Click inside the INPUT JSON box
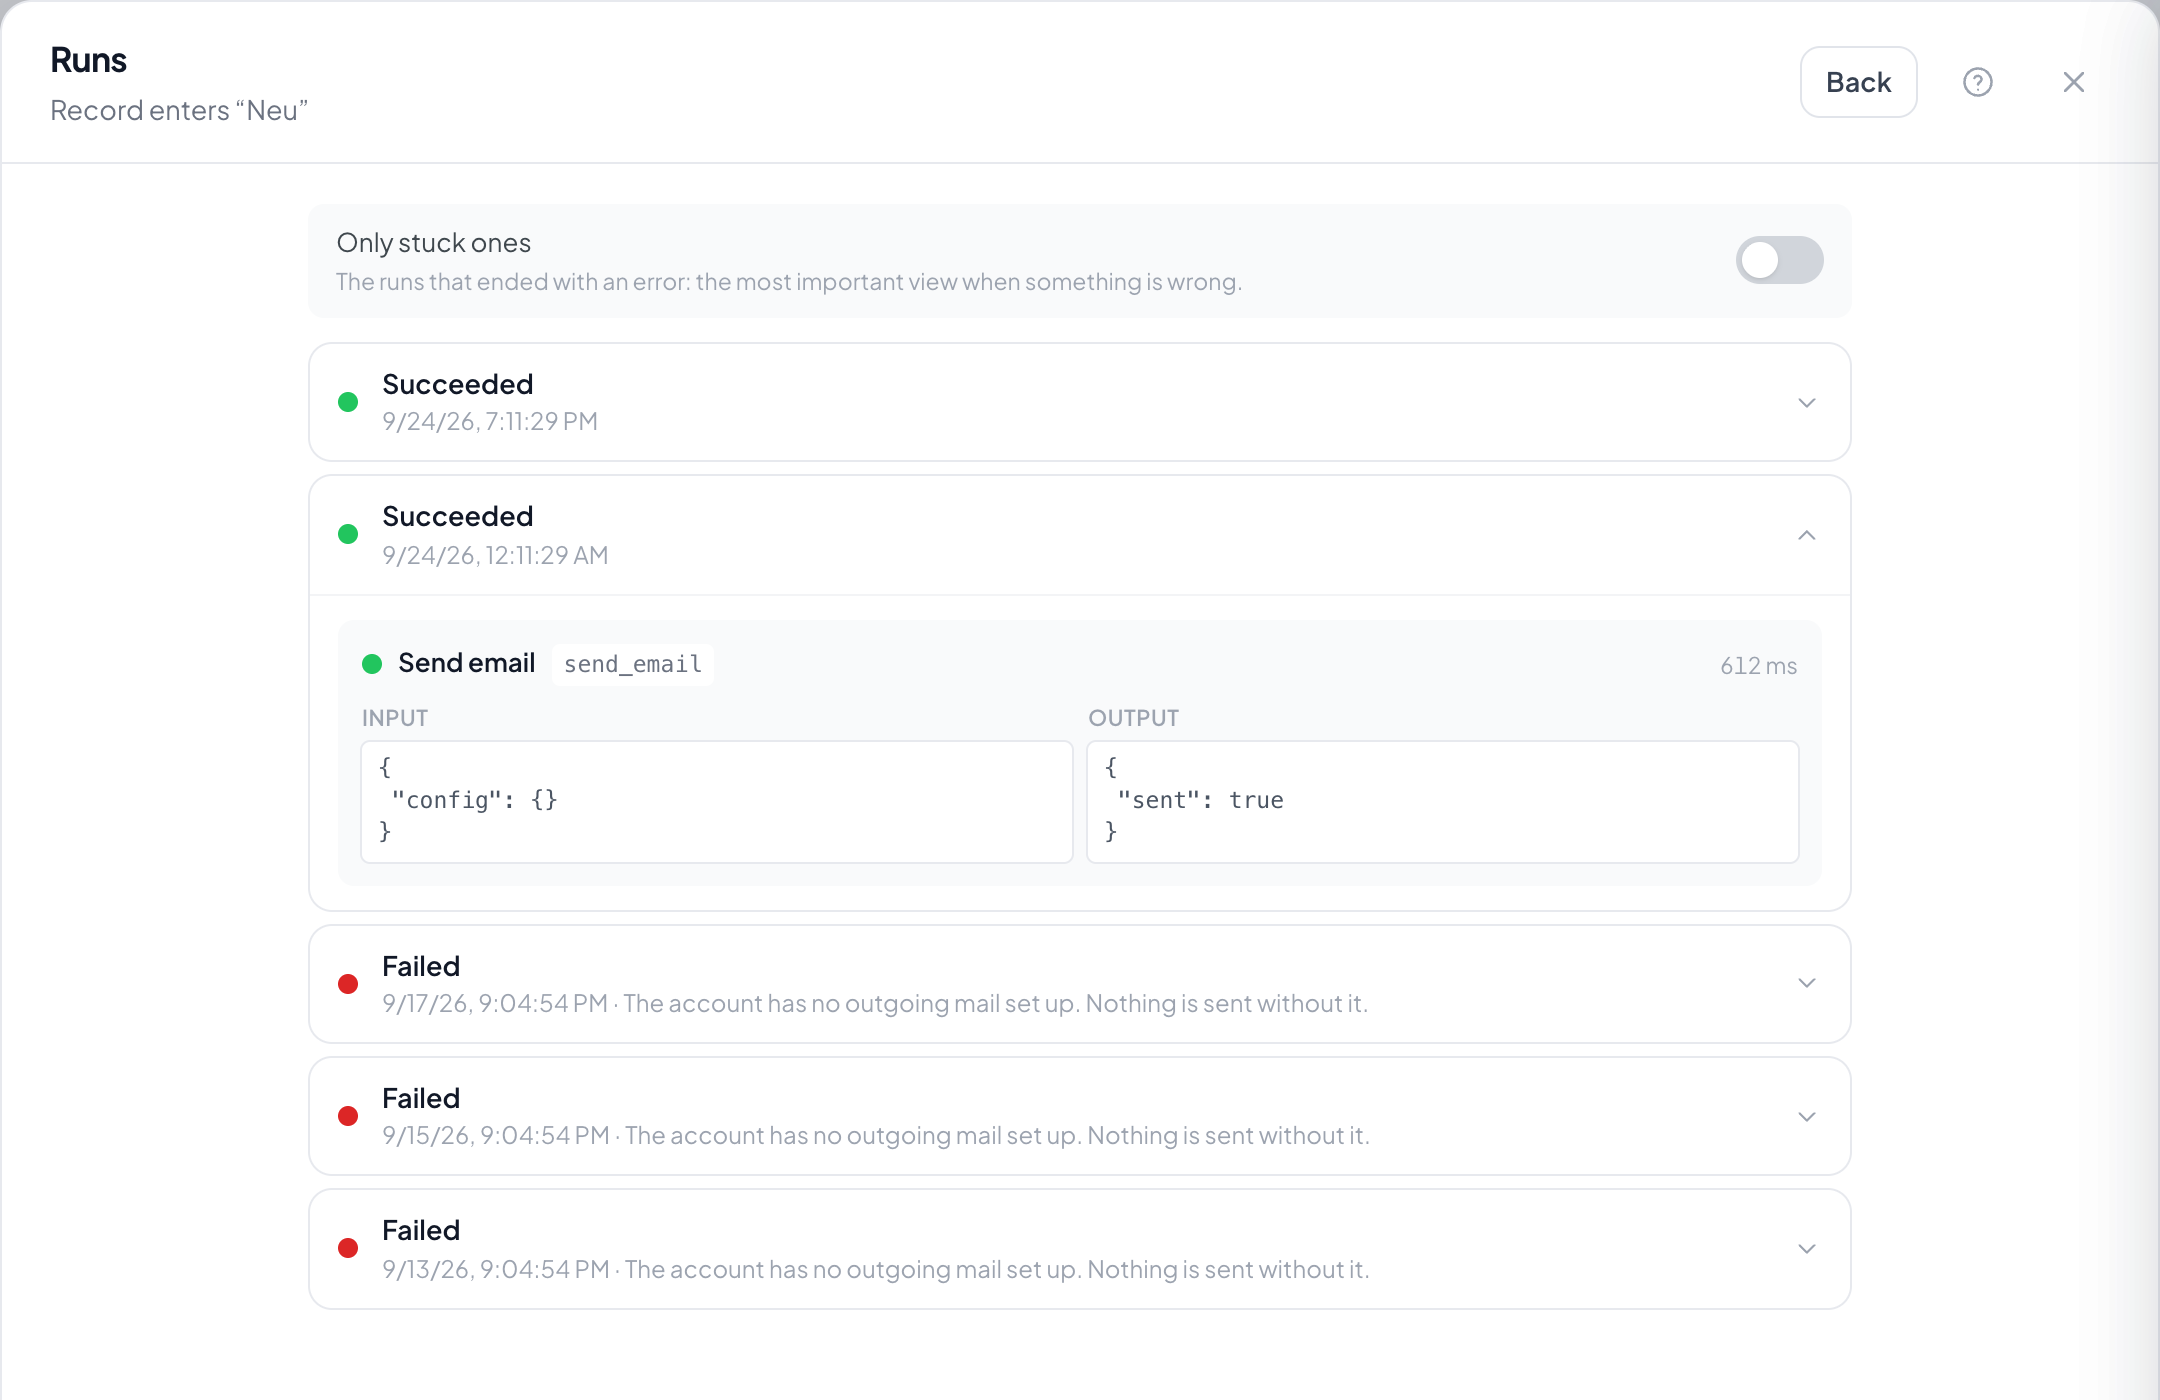The height and width of the screenshot is (1400, 2160). pos(716,801)
